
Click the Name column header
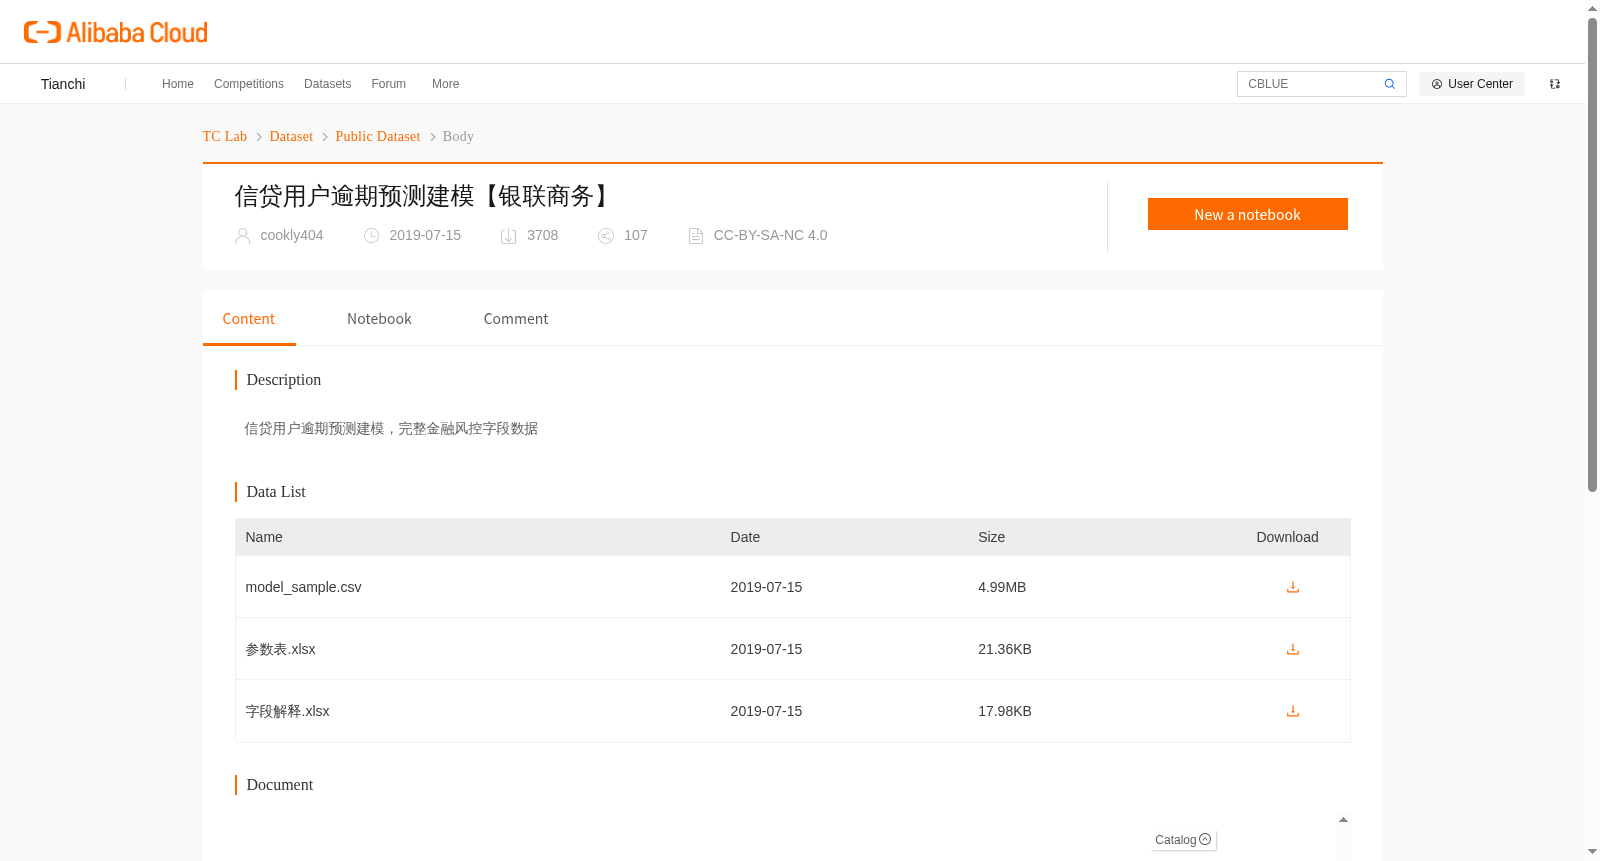(x=264, y=537)
